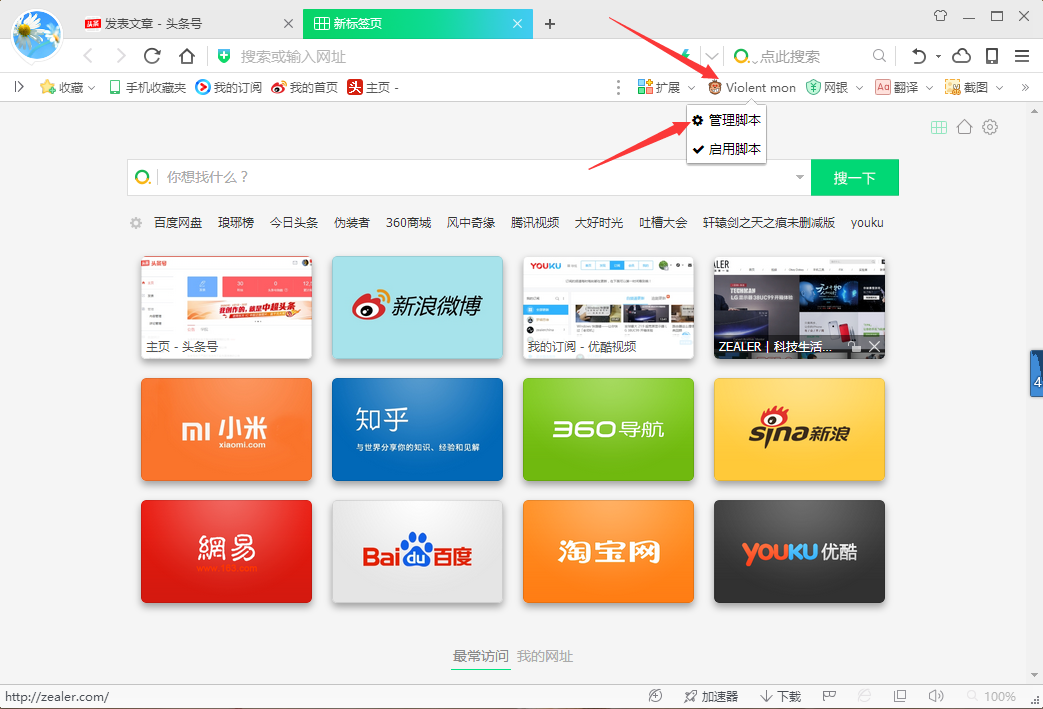Screen dimensions: 1043x709
Task: Switch to 我的网址 tab at bottom
Action: (545, 656)
